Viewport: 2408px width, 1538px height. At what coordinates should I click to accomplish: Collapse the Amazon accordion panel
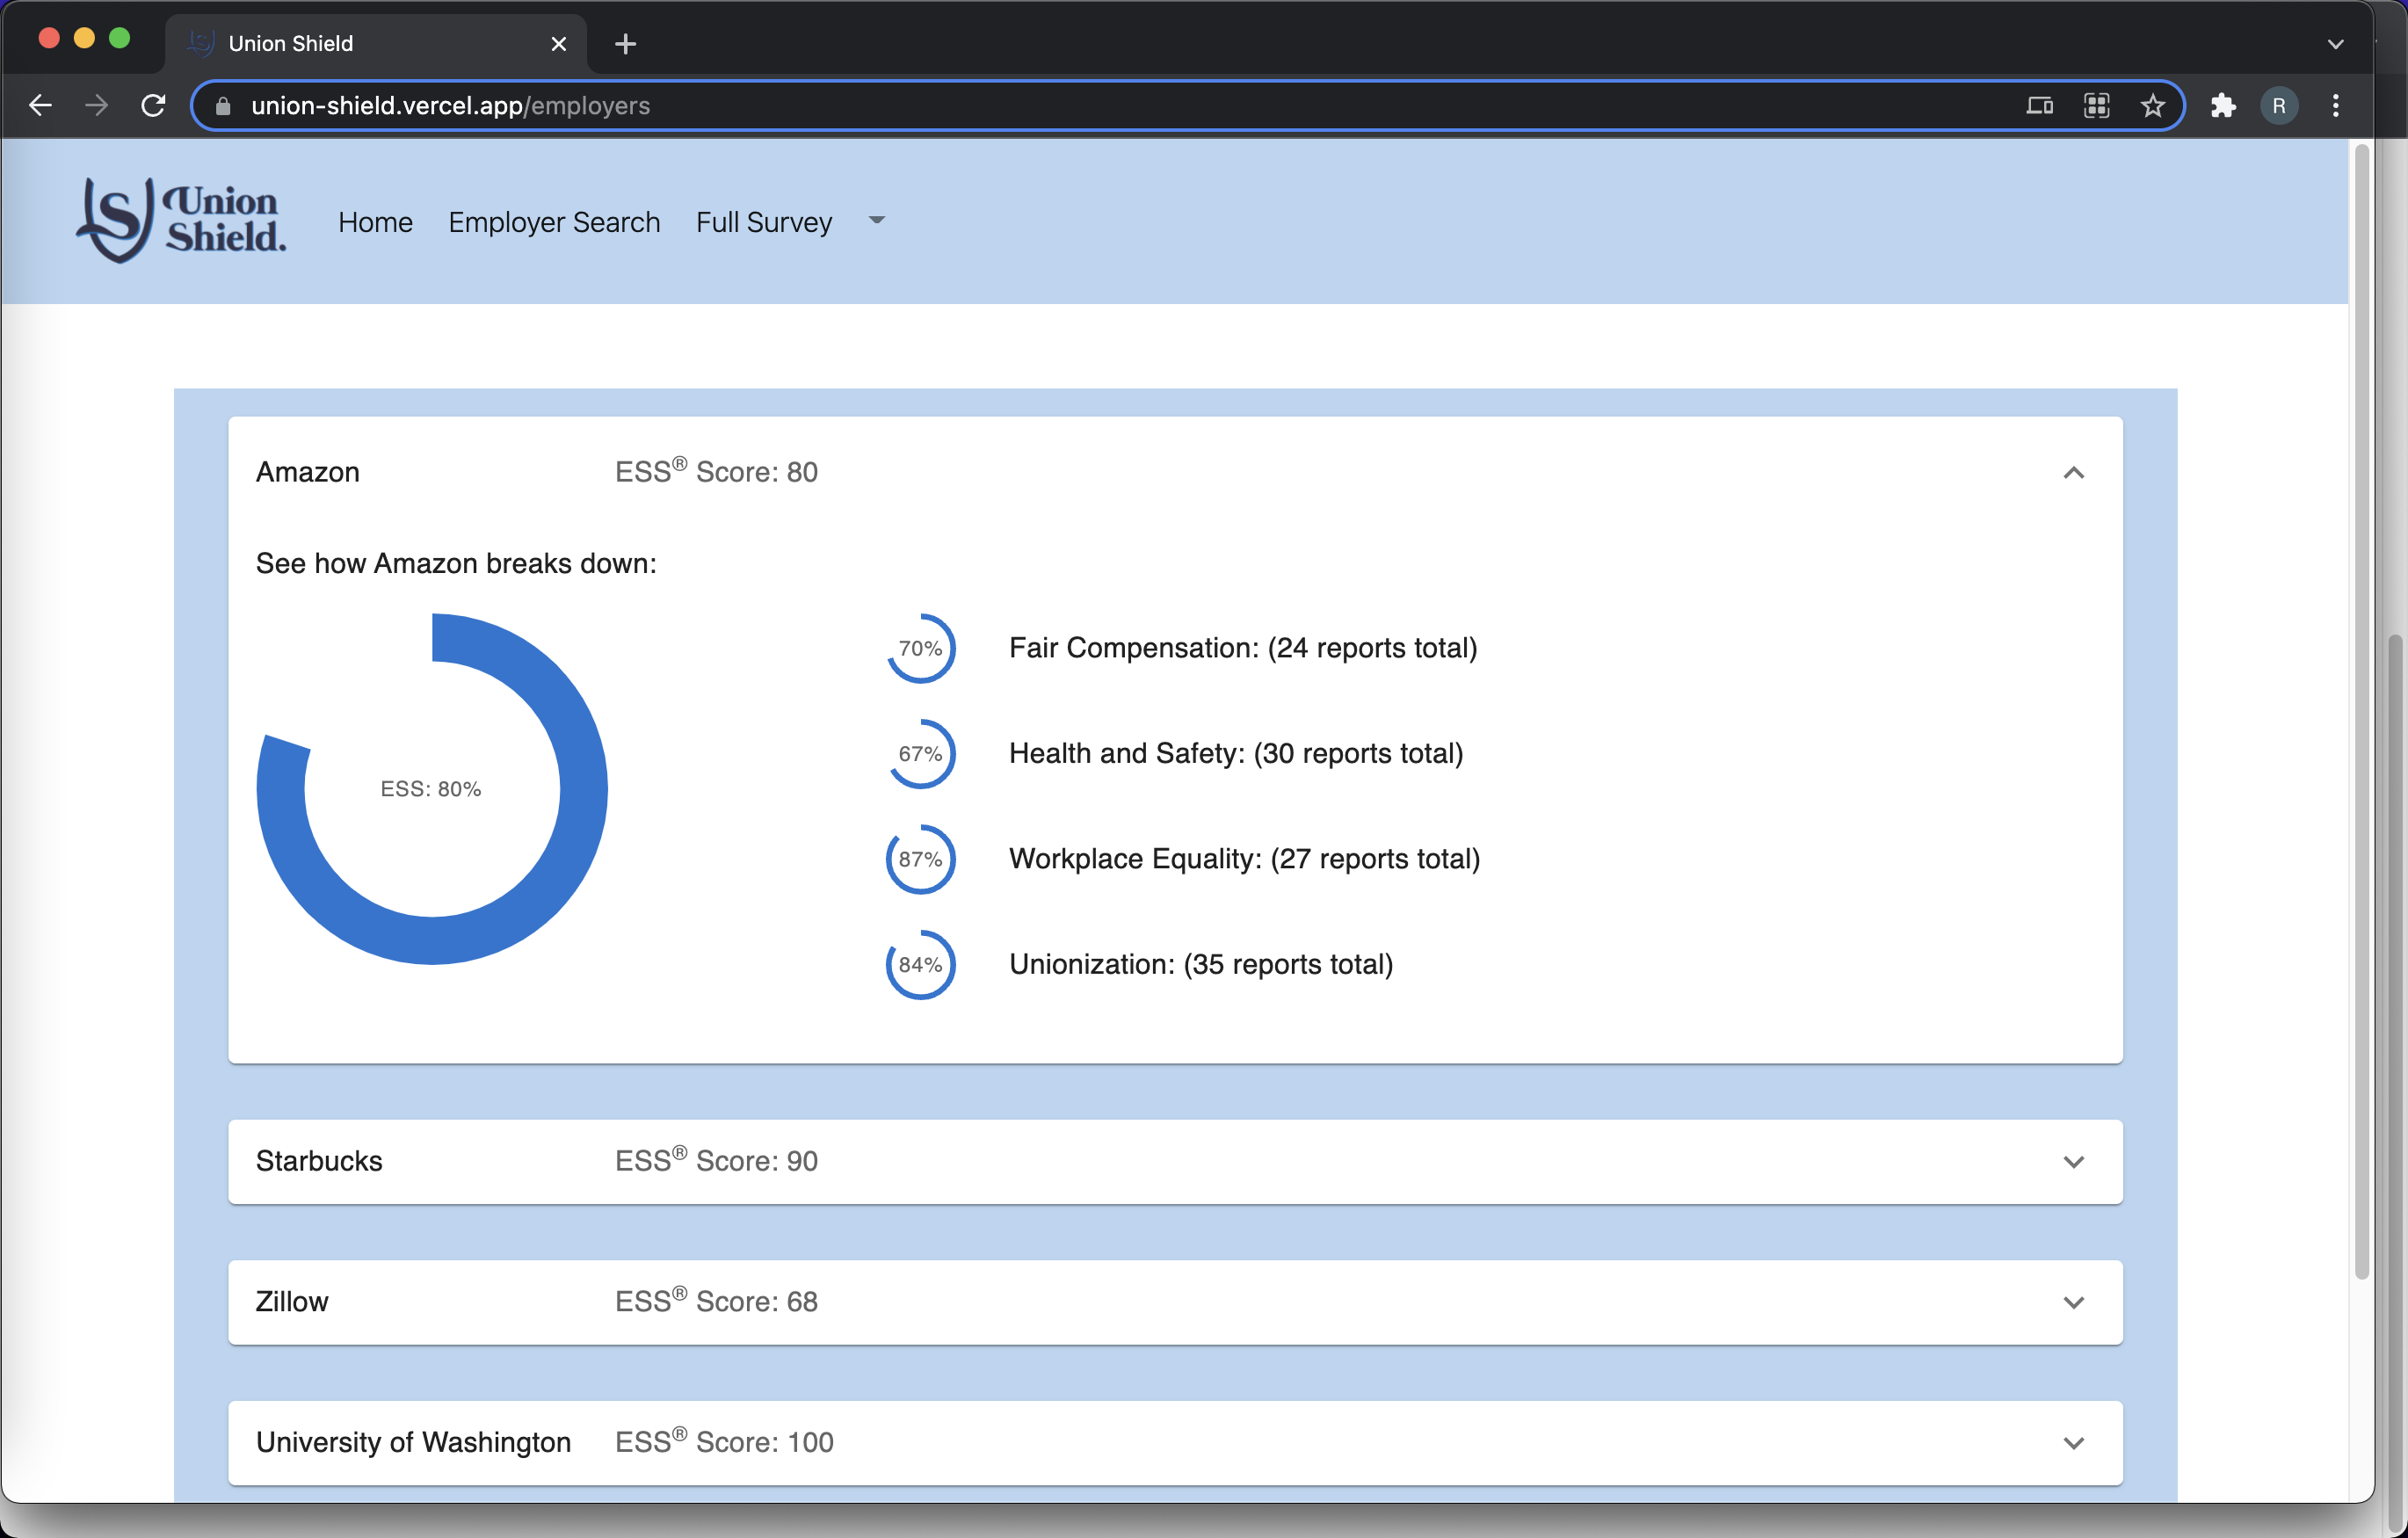tap(2073, 472)
